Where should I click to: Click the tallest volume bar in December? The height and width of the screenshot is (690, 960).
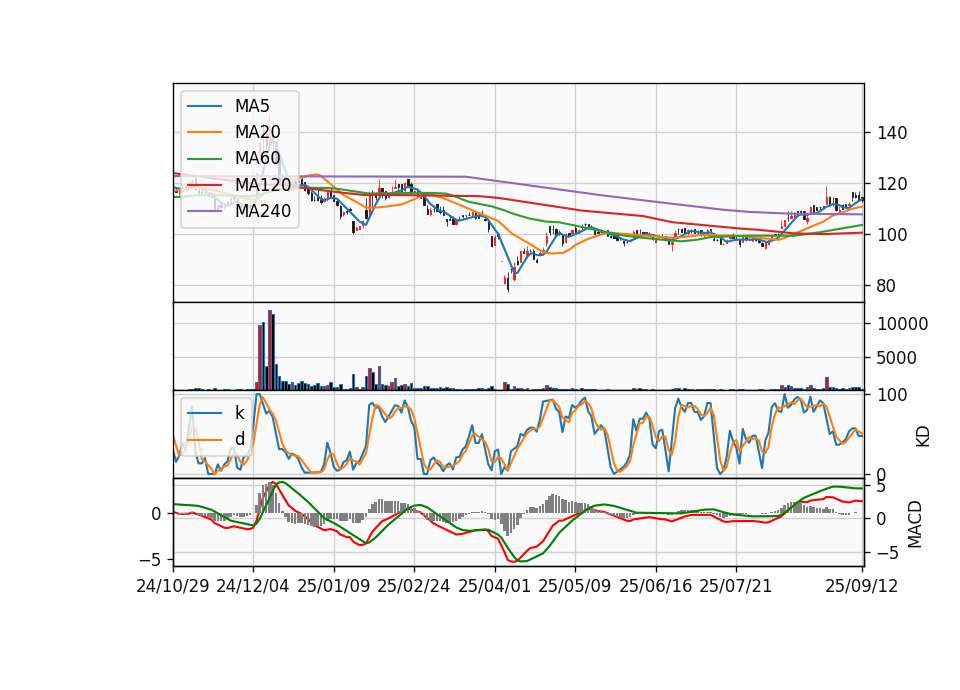point(269,350)
